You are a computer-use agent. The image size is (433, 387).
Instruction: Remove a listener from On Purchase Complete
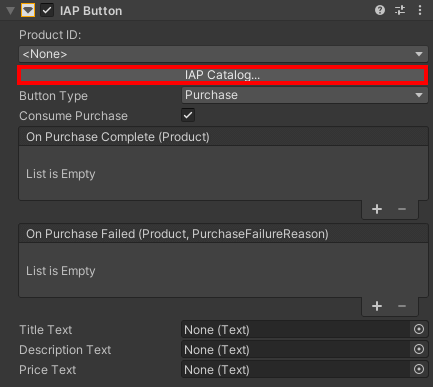402,209
